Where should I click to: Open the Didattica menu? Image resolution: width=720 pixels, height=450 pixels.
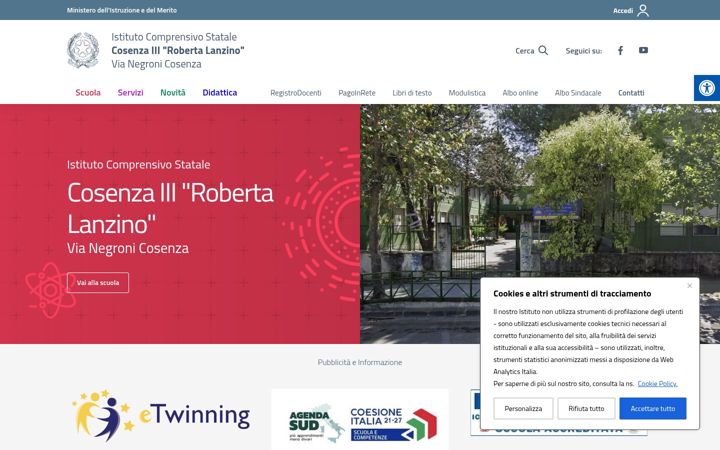(x=219, y=92)
